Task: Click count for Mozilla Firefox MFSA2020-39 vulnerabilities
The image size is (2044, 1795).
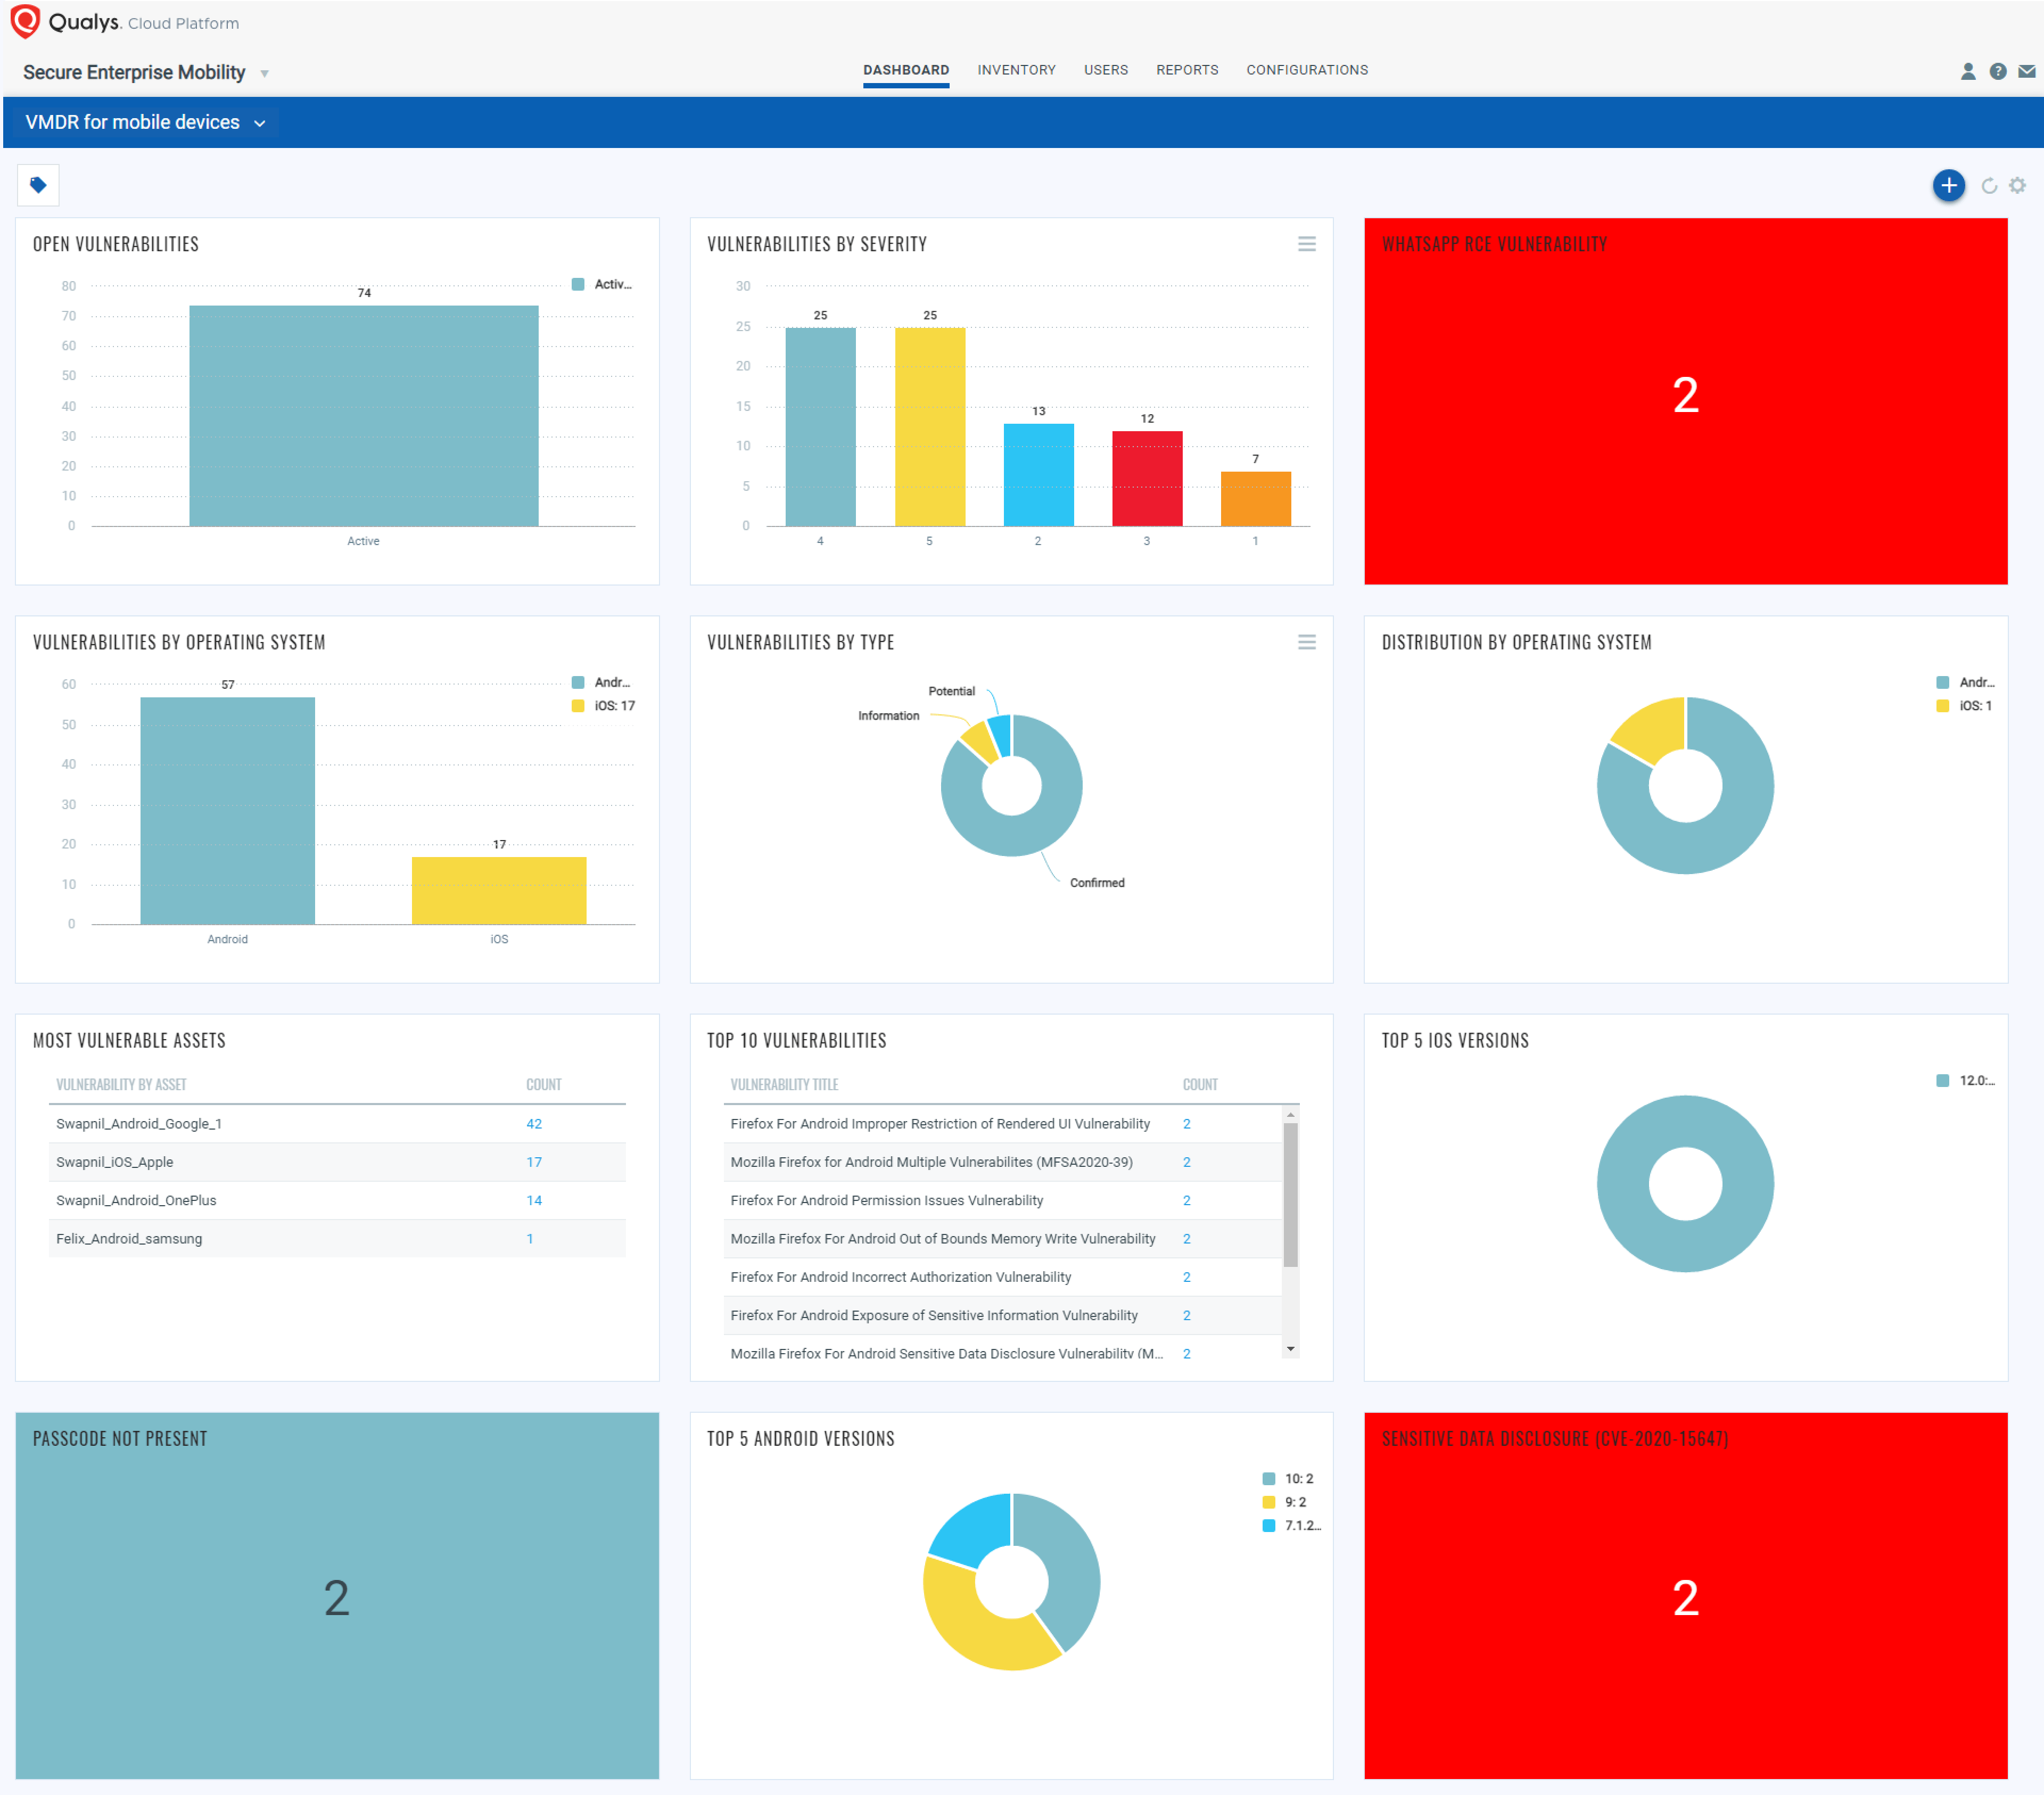Action: 1186,1162
